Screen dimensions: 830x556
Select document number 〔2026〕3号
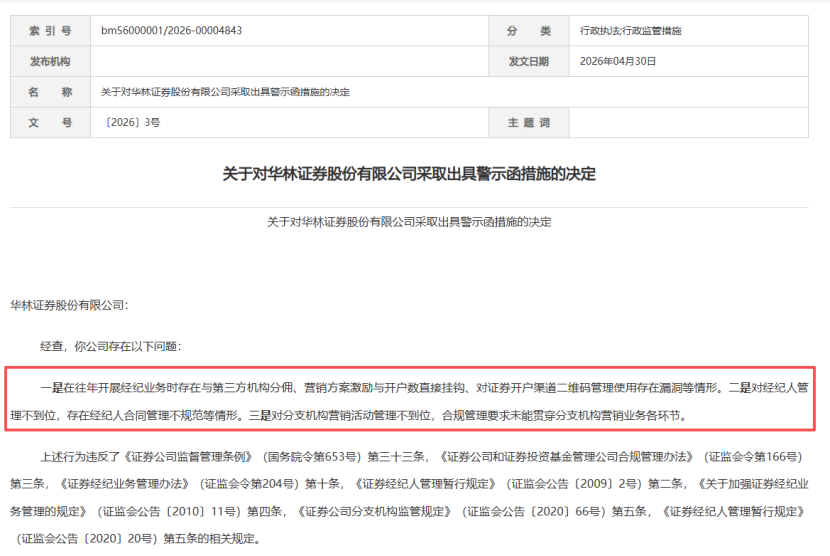pyautogui.click(x=131, y=123)
